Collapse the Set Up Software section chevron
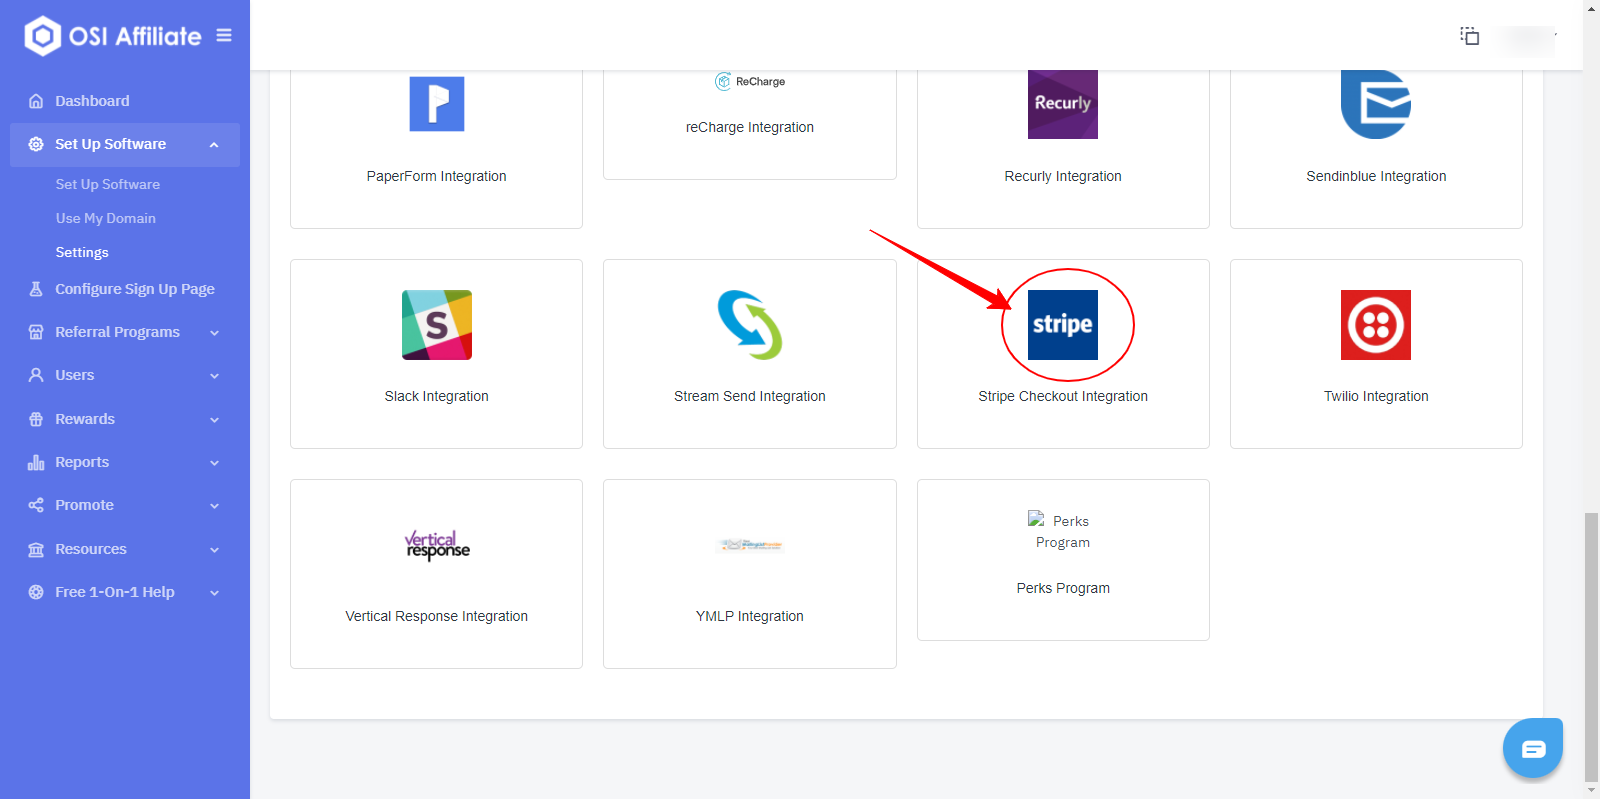1600x799 pixels. [214, 145]
